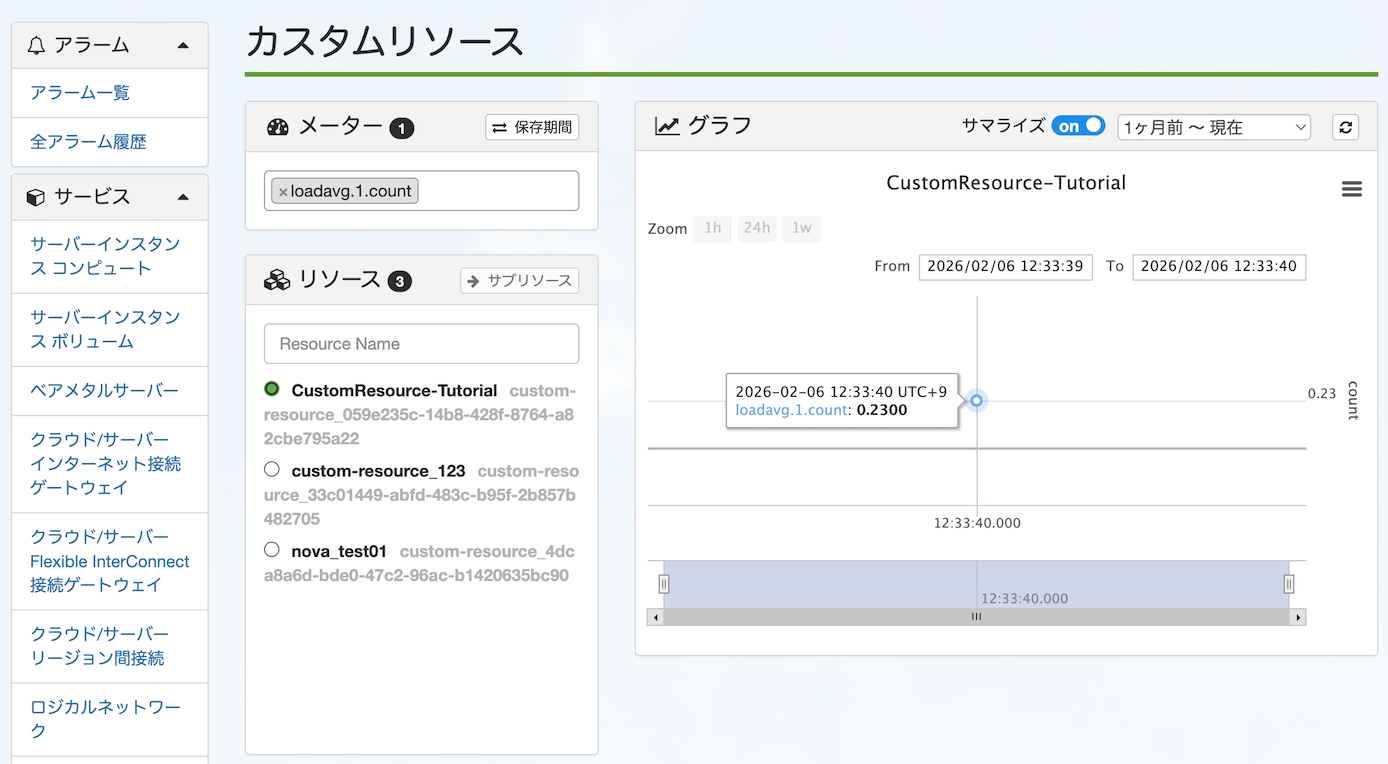The height and width of the screenshot is (764, 1388).
Task: Click the alarm bell icon
Action: tap(37, 45)
